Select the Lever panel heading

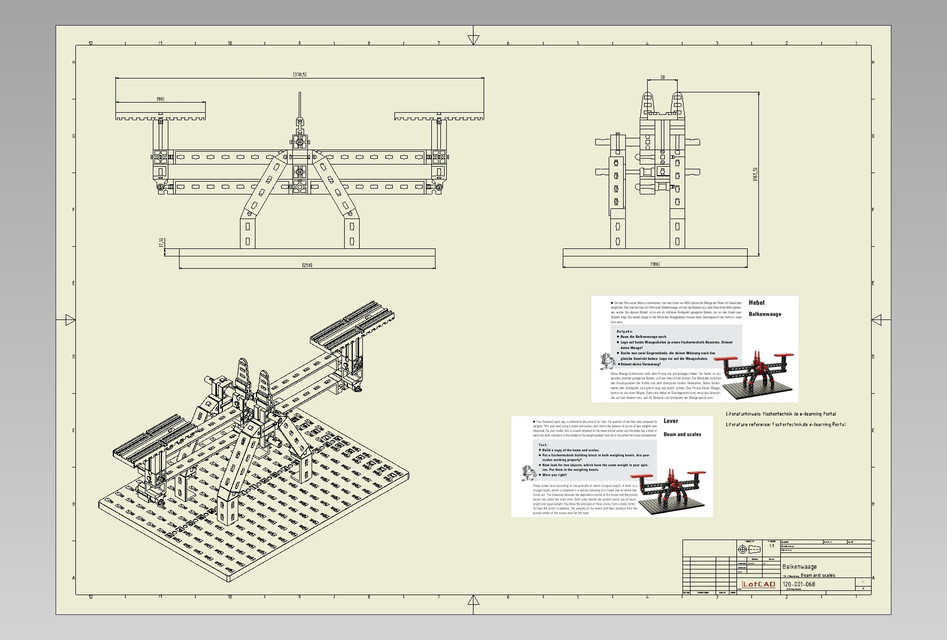pyautogui.click(x=670, y=422)
